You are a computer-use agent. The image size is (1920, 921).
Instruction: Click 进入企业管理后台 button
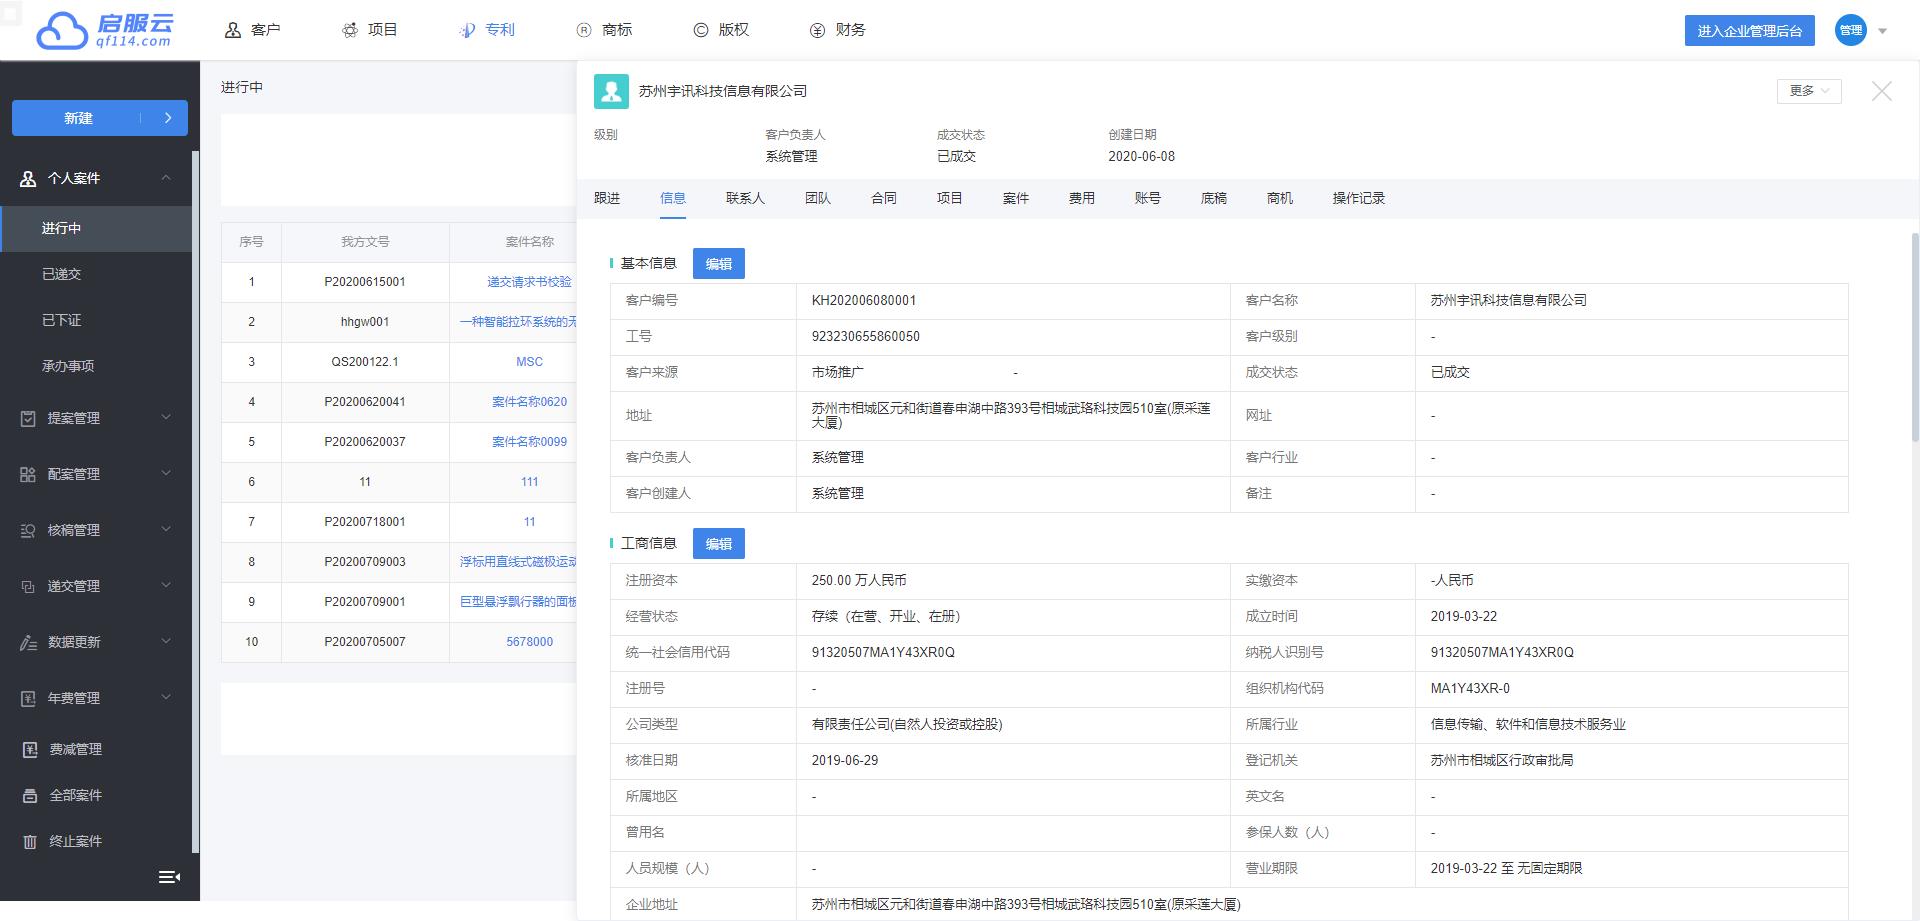1749,31
